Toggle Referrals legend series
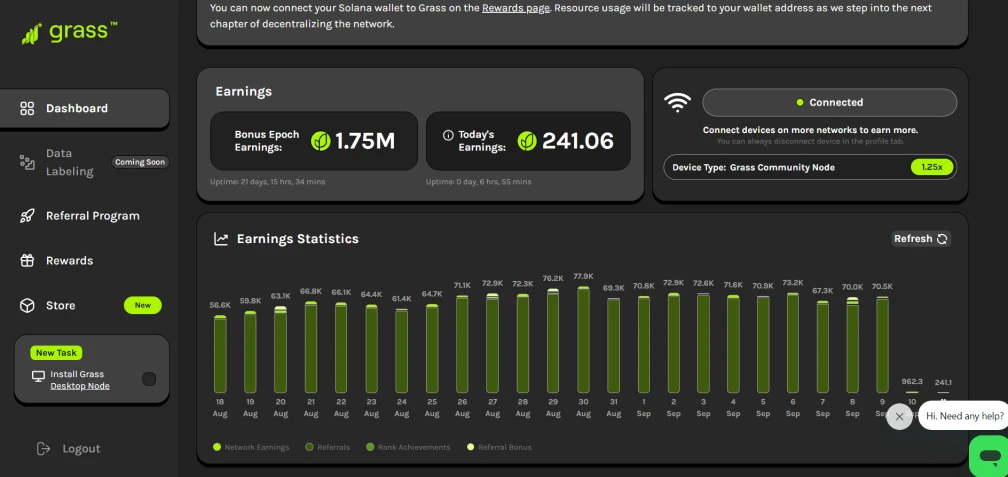 coord(328,447)
